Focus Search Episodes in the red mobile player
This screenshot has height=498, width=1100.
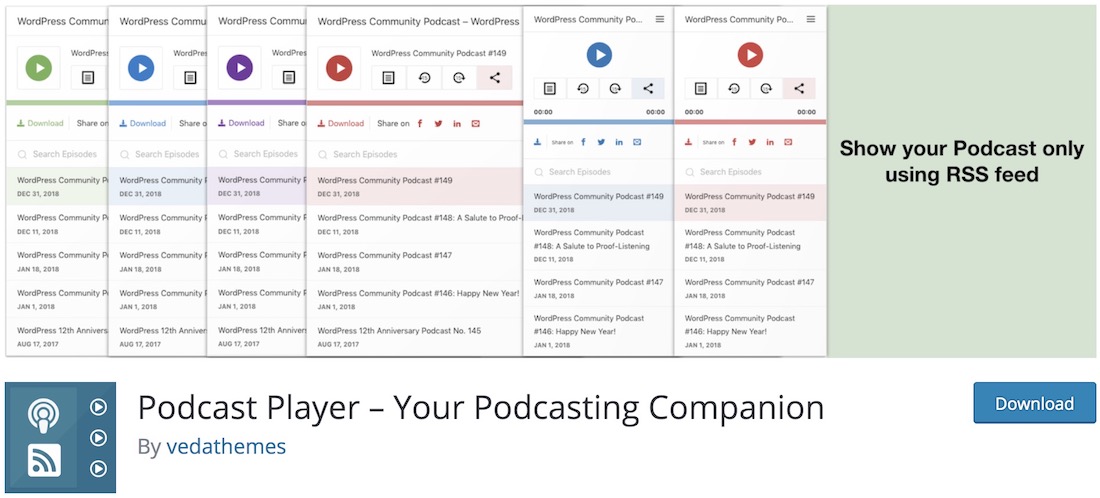750,172
